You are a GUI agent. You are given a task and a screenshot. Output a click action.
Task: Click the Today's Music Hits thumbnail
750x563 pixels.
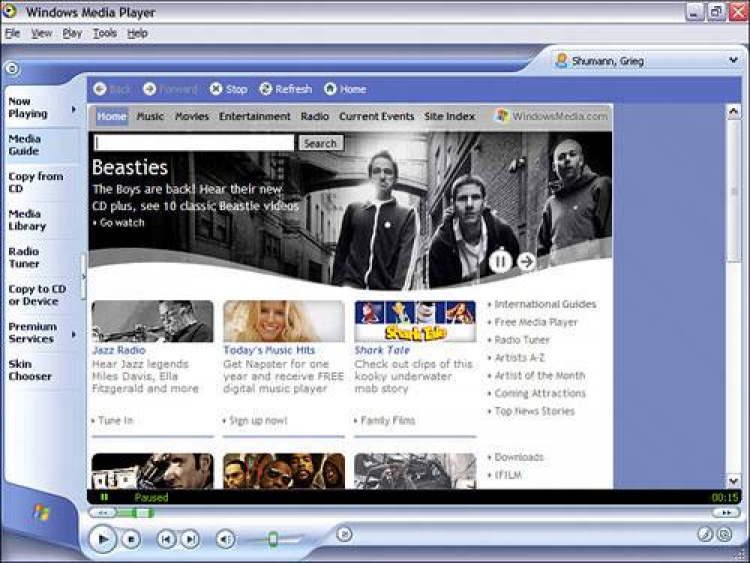[284, 321]
